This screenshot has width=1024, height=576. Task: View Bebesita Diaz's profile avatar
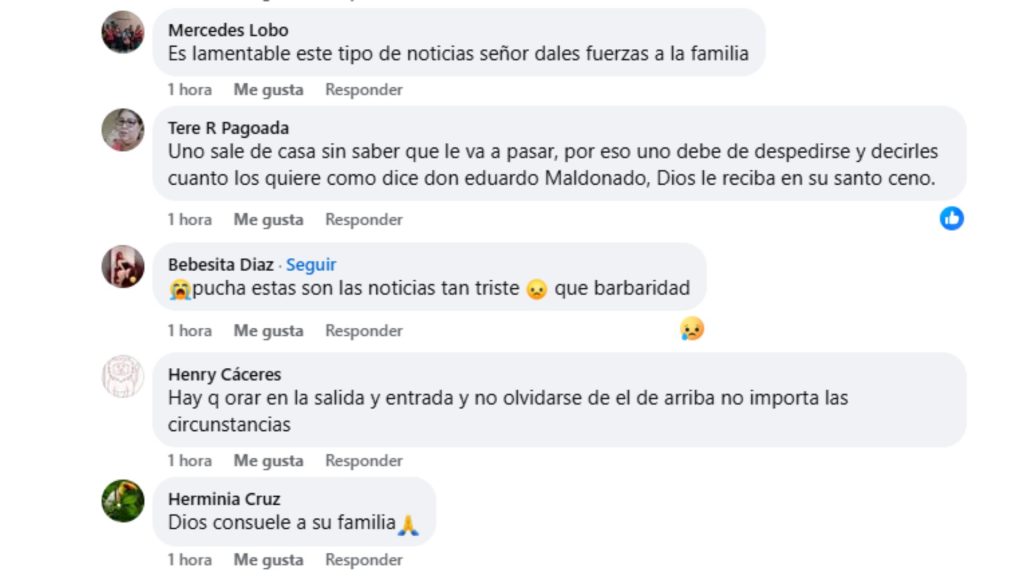[x=122, y=265]
